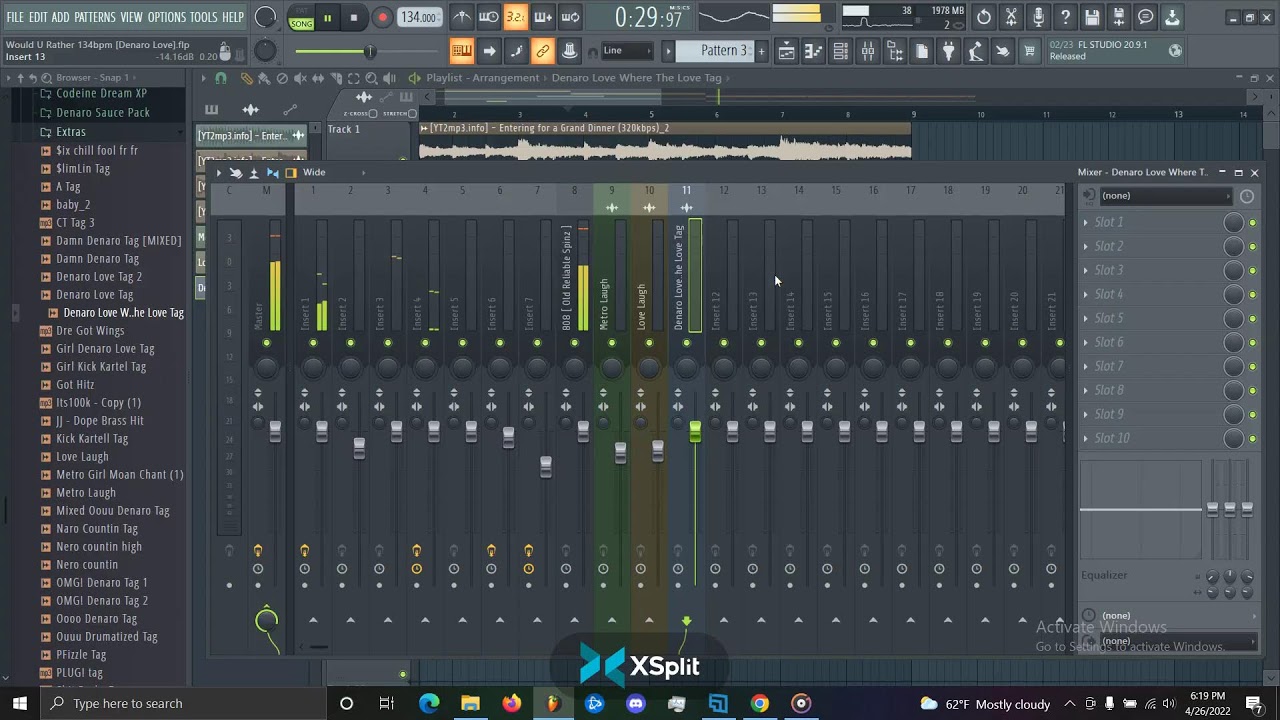Open the OPTIONS menu
This screenshot has width=1280, height=720.
point(167,17)
